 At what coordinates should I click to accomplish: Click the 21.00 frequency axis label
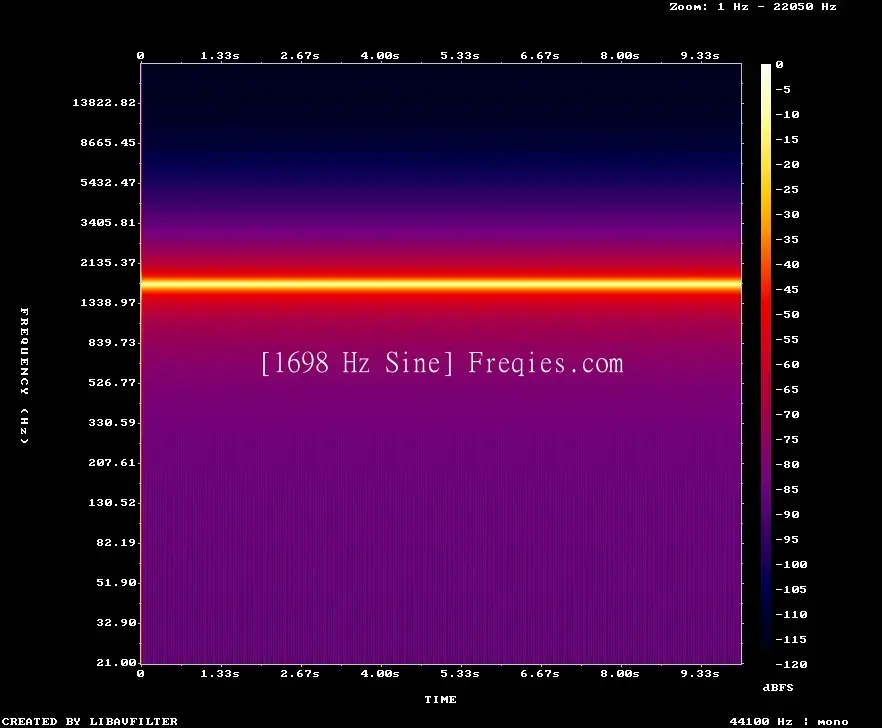[116, 662]
